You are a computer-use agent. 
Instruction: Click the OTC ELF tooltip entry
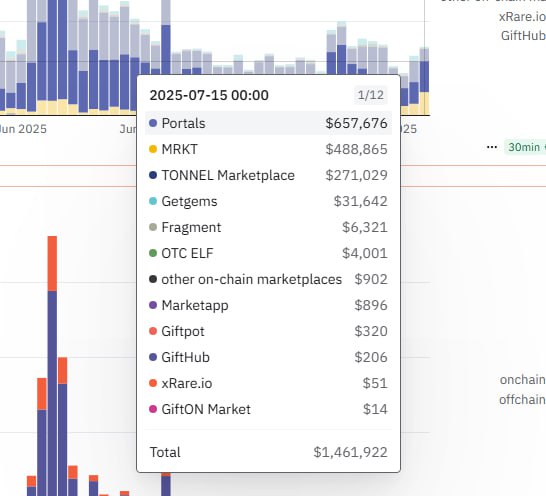point(268,253)
